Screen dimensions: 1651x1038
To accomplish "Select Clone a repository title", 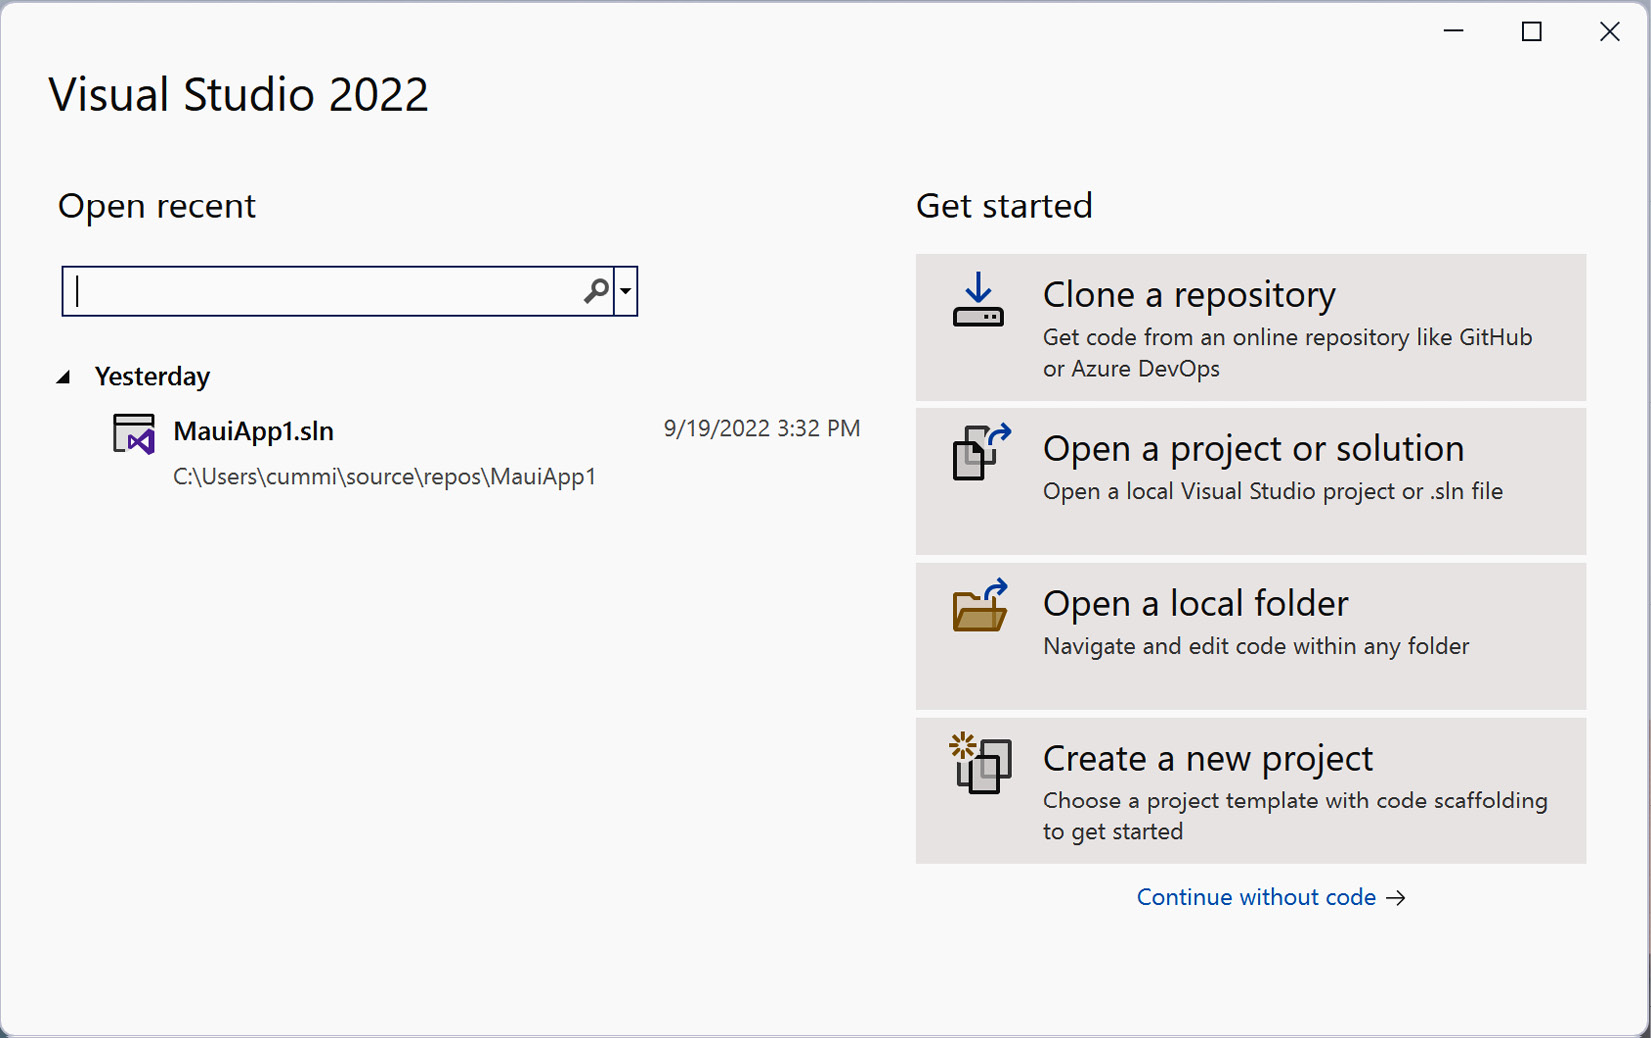I will tap(1189, 294).
